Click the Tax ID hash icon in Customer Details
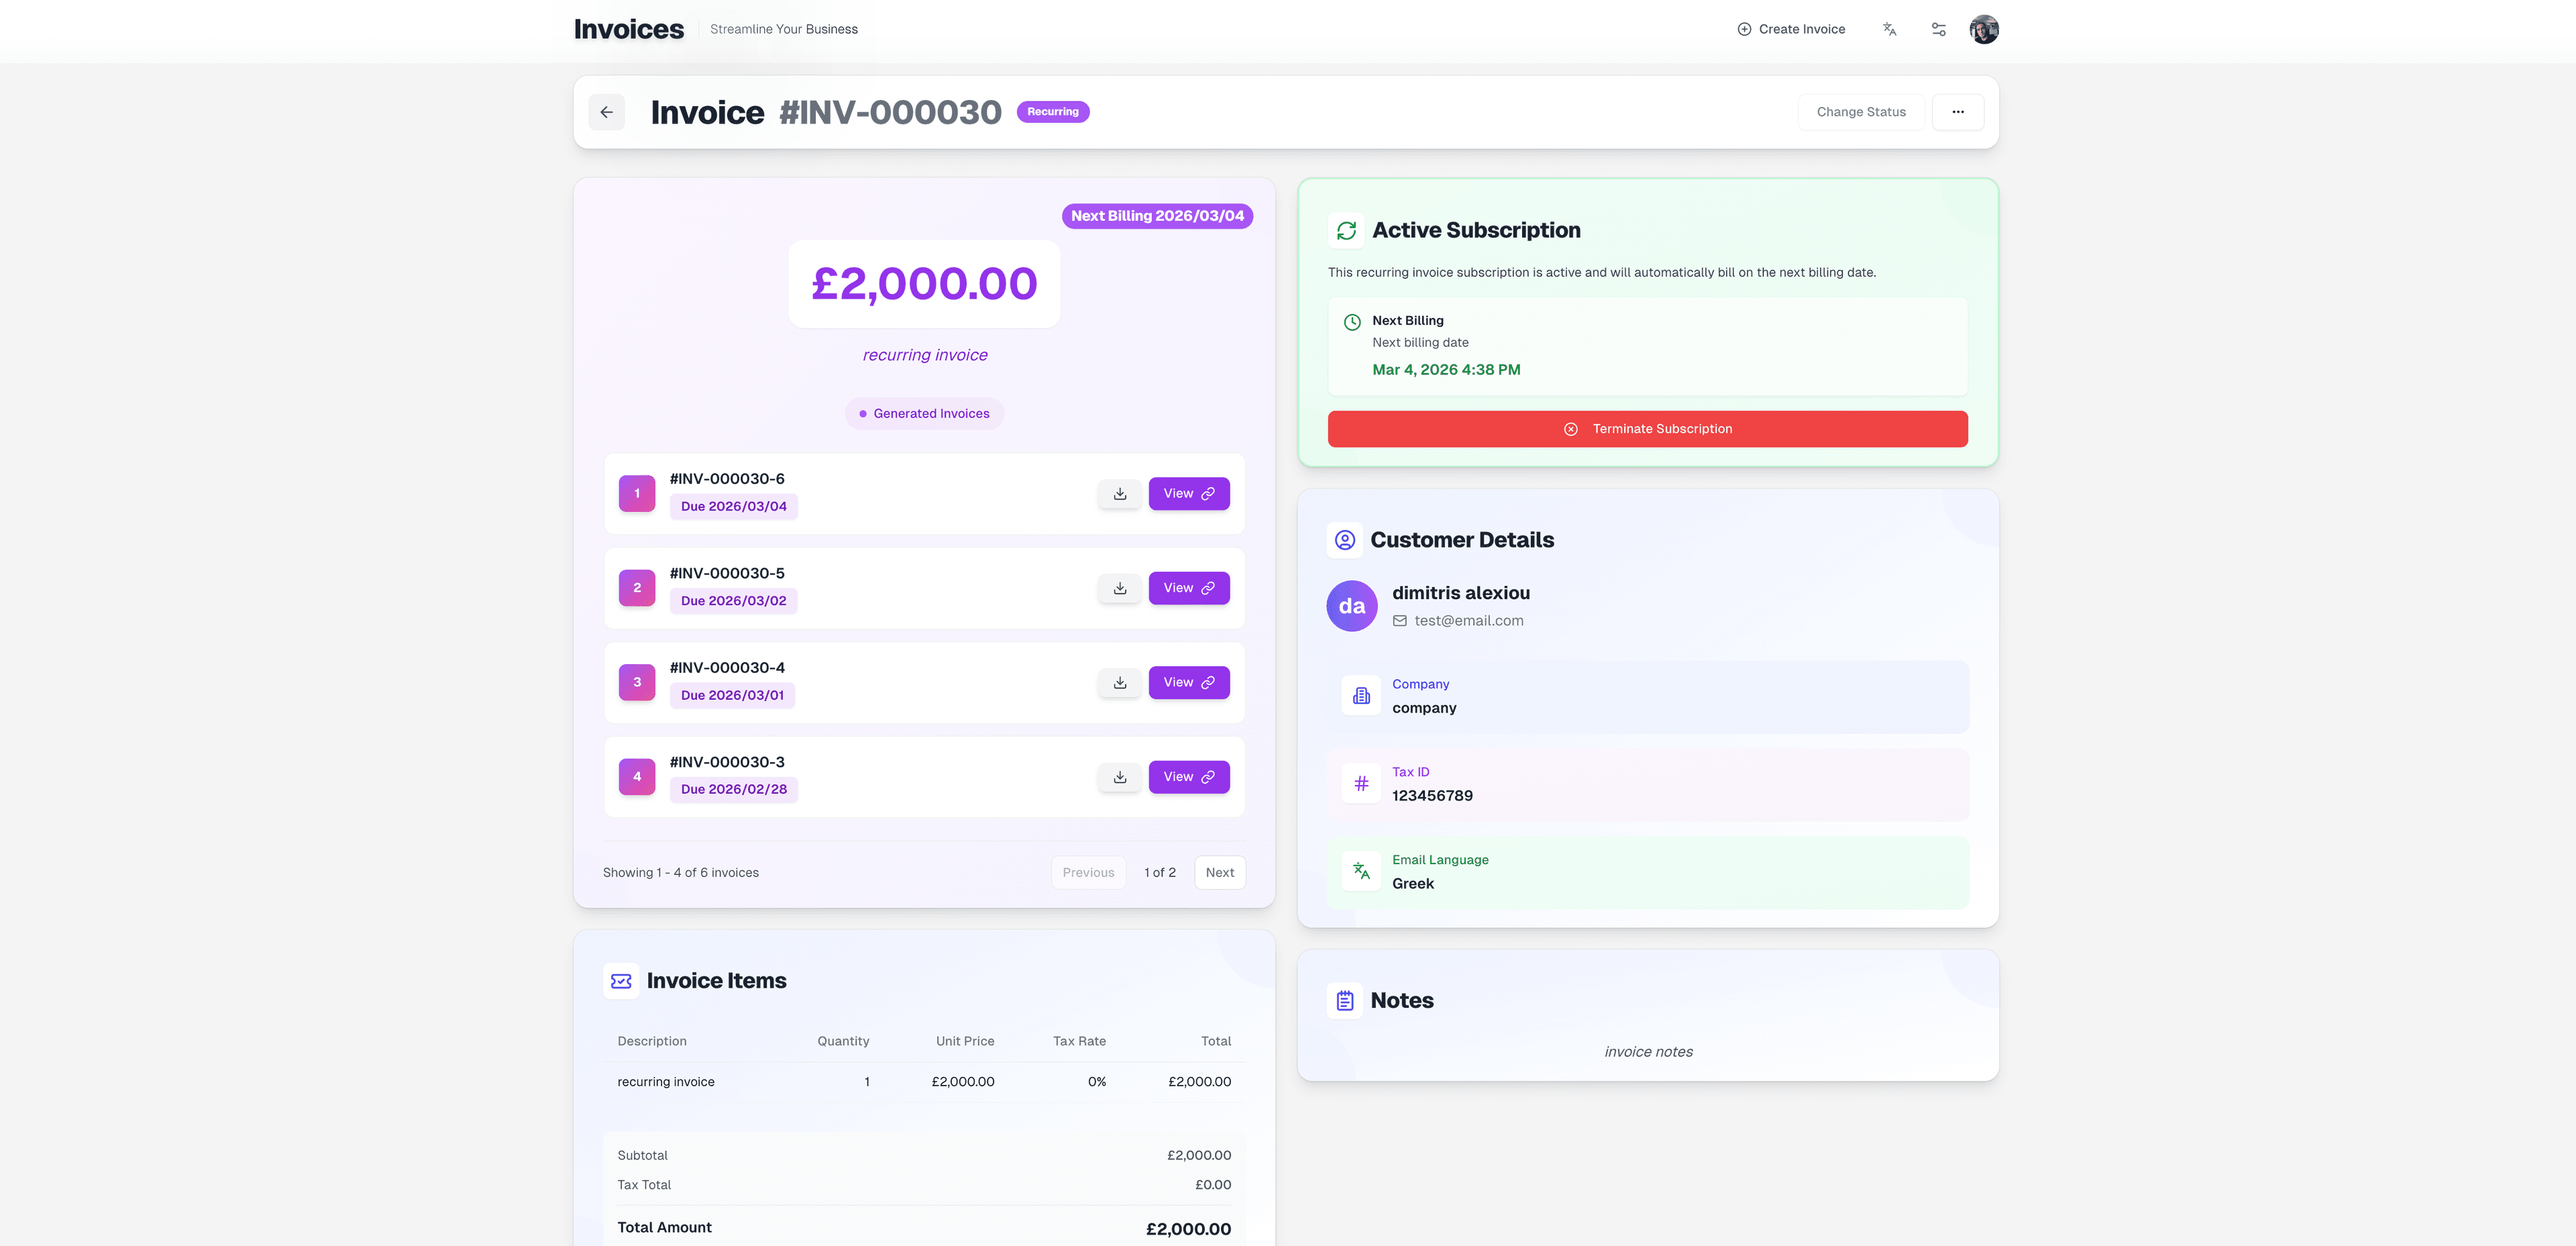The height and width of the screenshot is (1246, 2576). tap(1361, 783)
